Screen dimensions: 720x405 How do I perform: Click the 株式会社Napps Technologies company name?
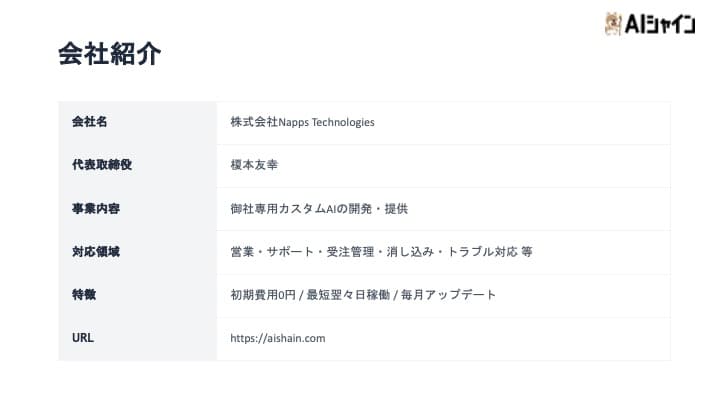(x=302, y=122)
